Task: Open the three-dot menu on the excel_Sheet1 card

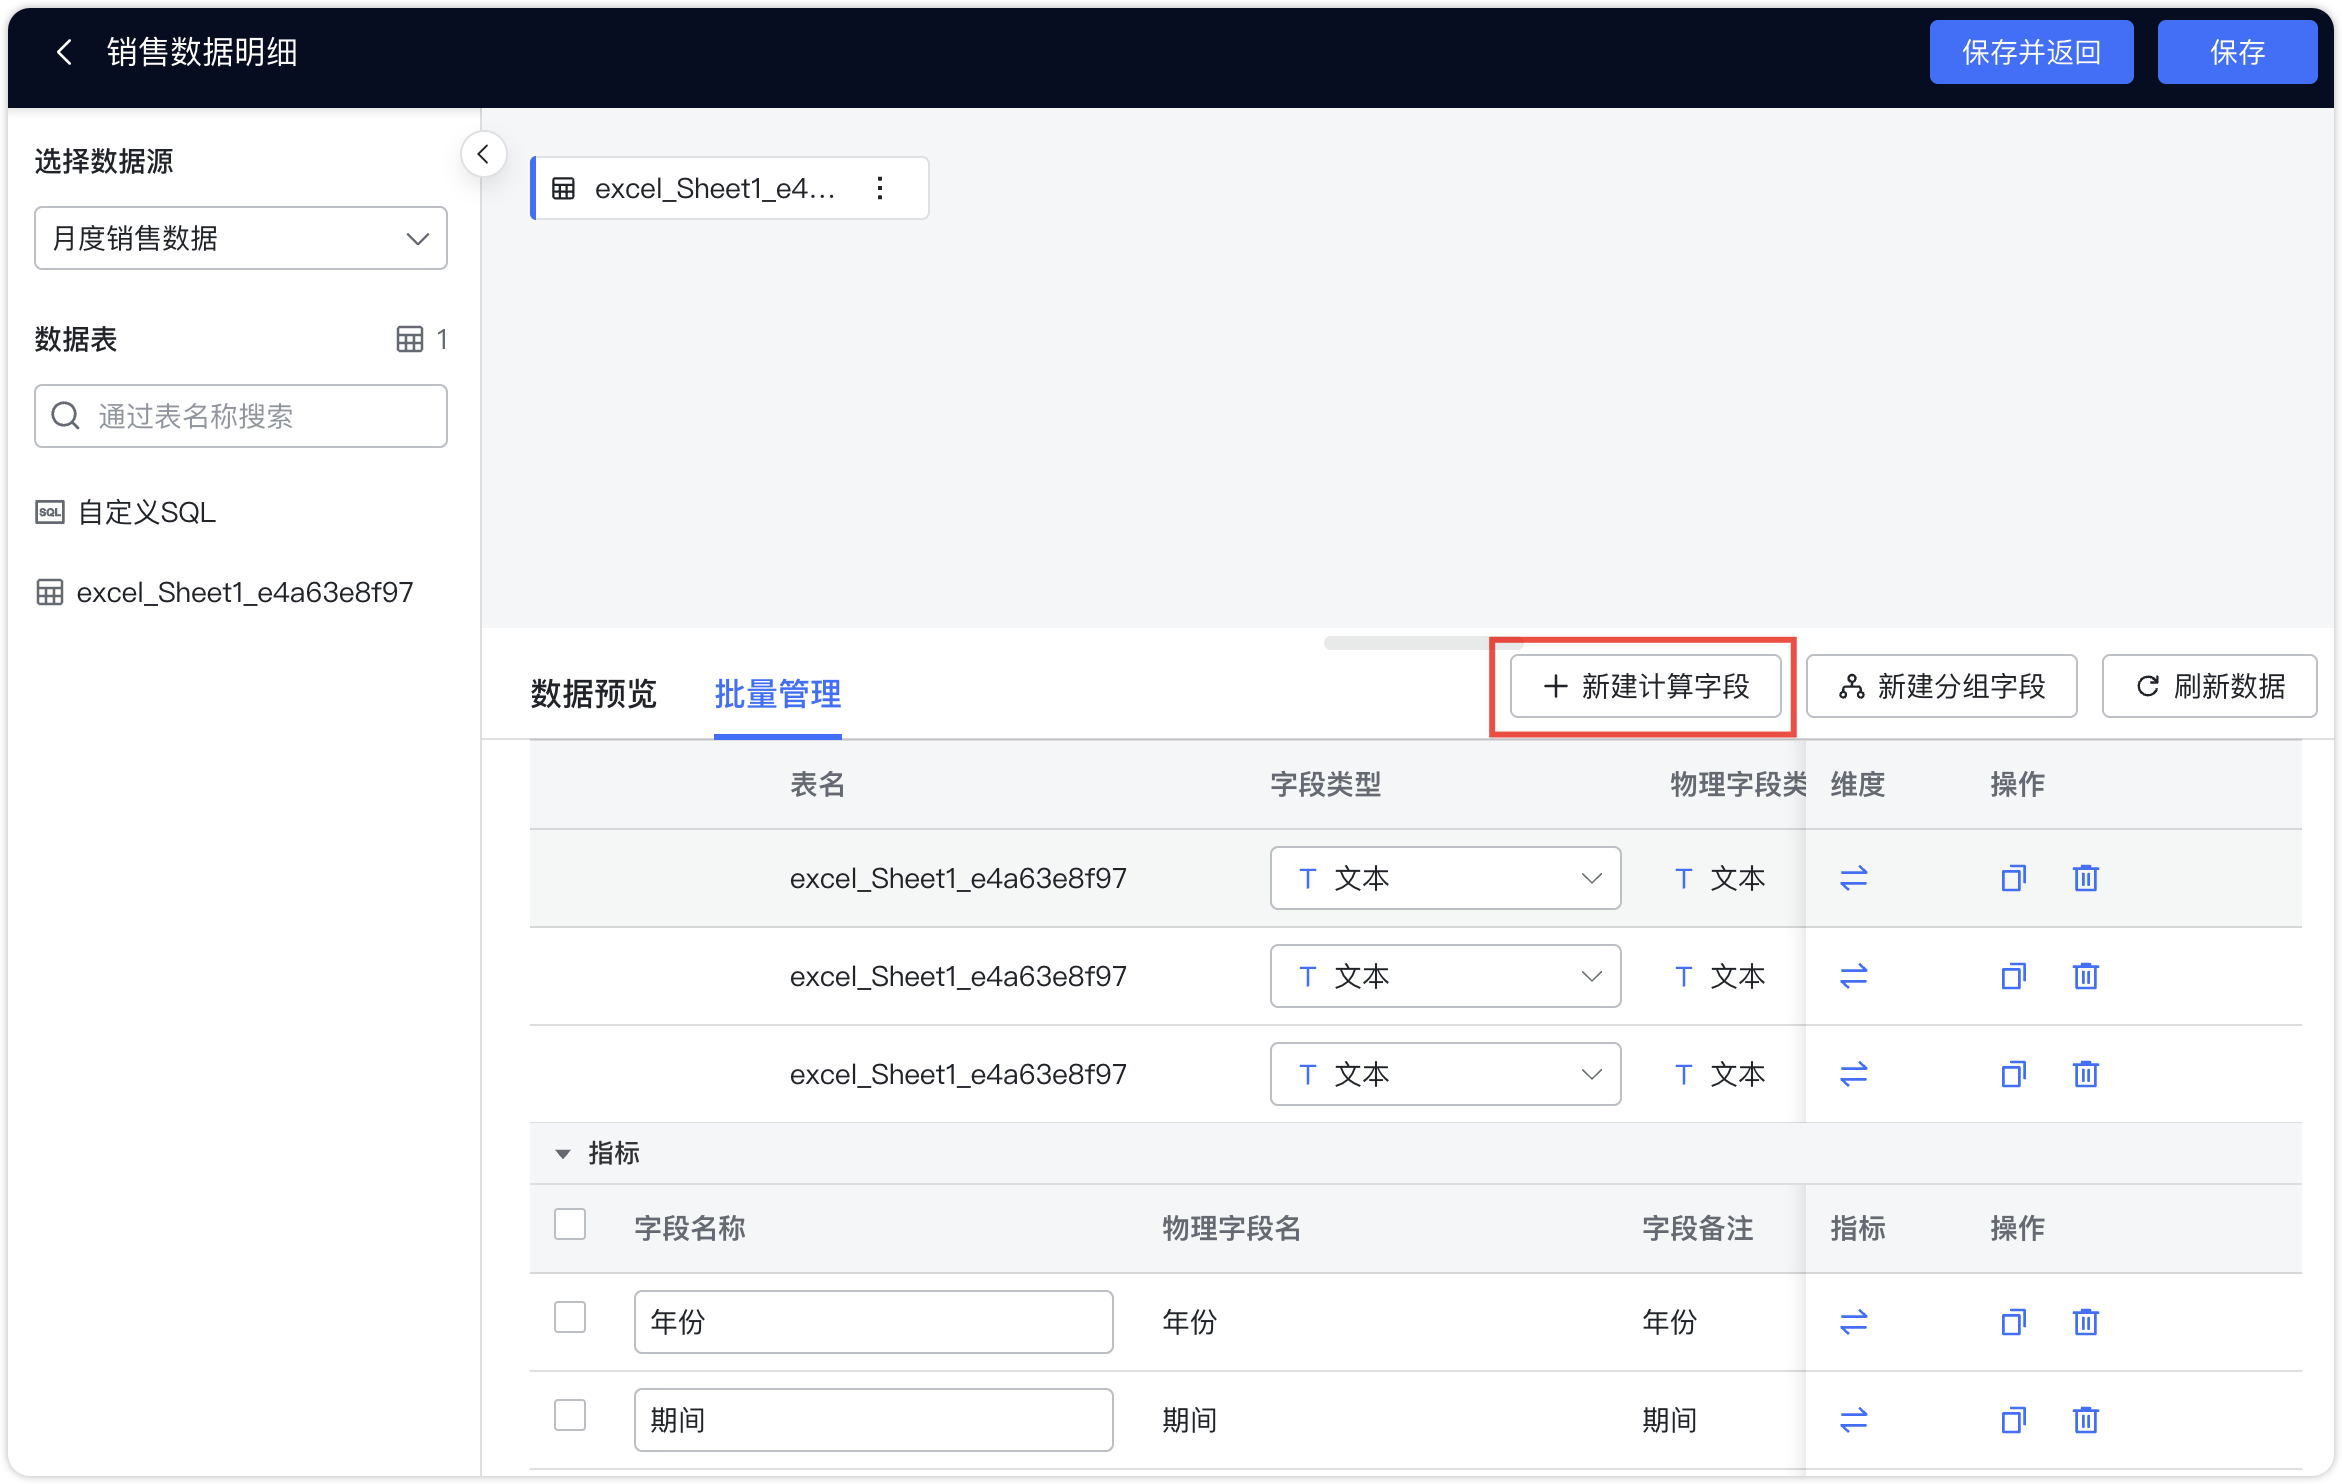Action: [x=880, y=188]
